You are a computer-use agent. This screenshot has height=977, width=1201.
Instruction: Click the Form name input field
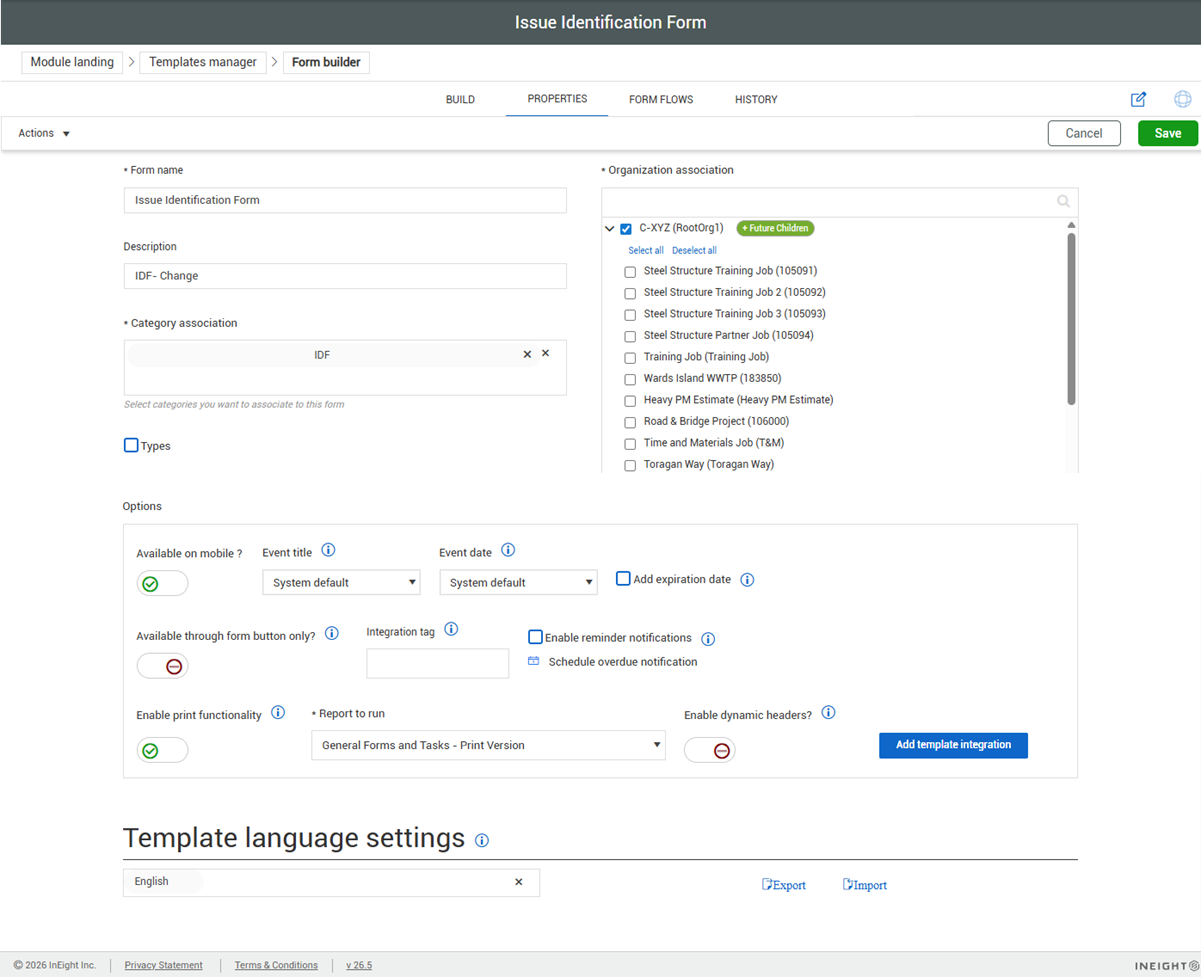[x=345, y=200]
